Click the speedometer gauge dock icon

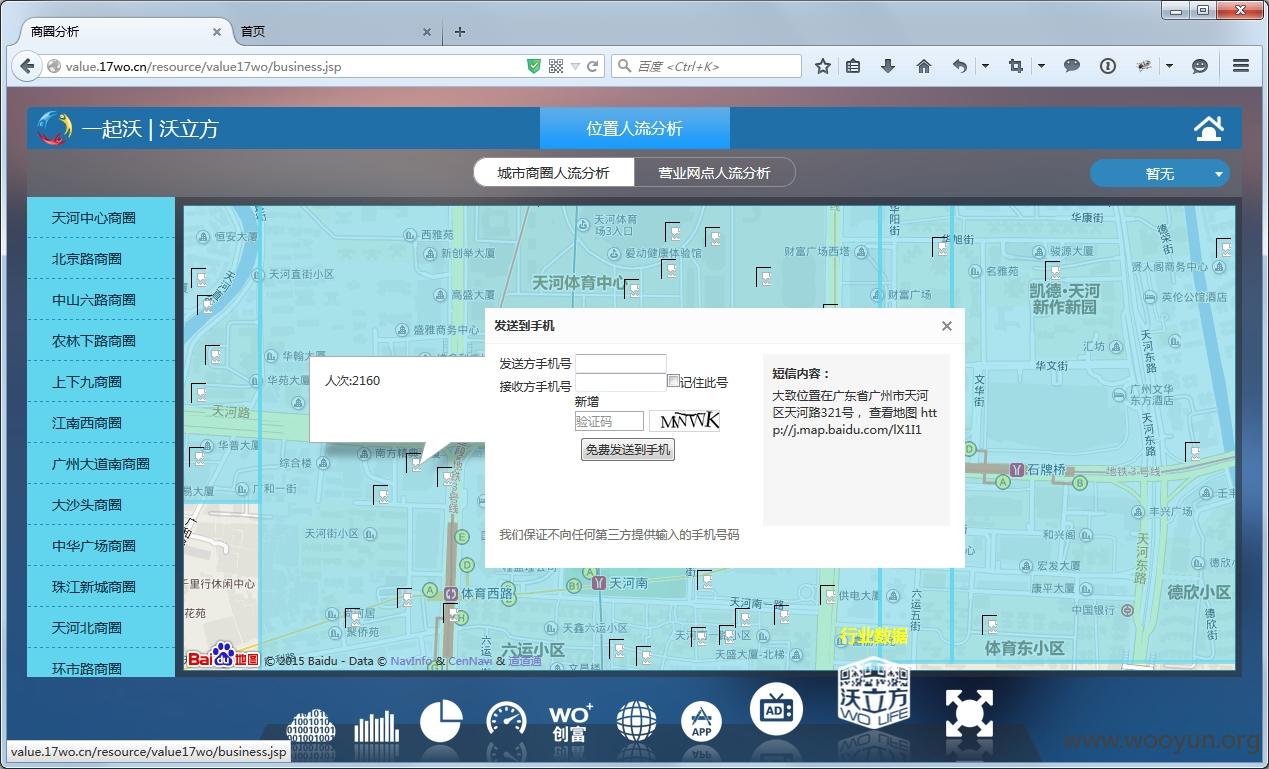pos(506,722)
